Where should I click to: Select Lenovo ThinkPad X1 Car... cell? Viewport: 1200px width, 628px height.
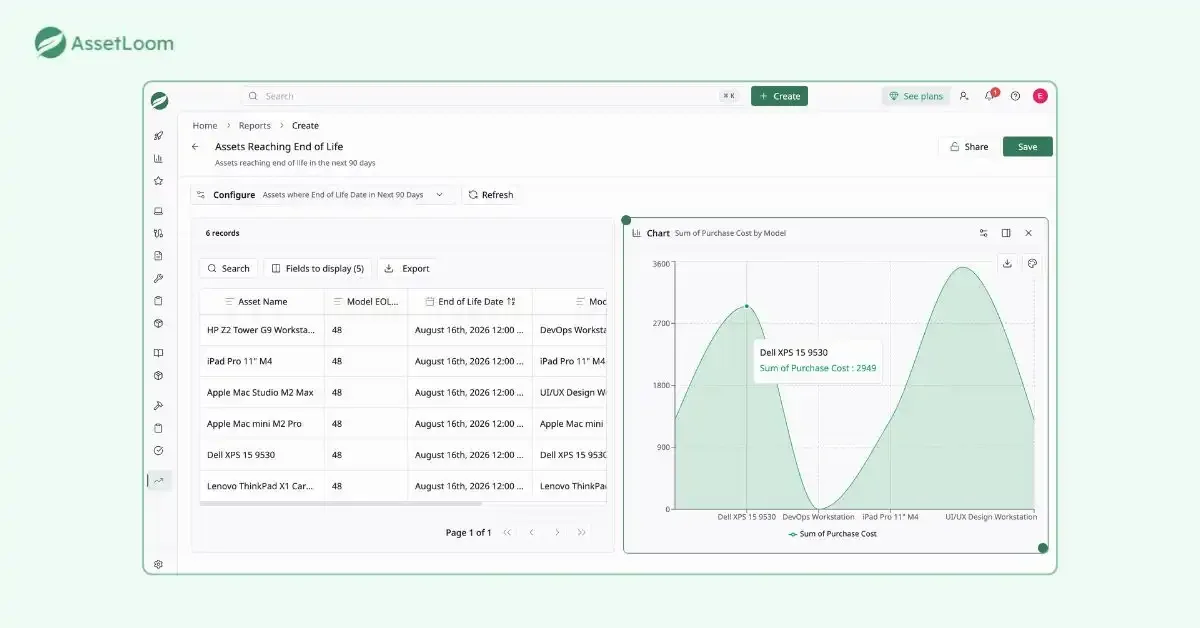point(262,486)
